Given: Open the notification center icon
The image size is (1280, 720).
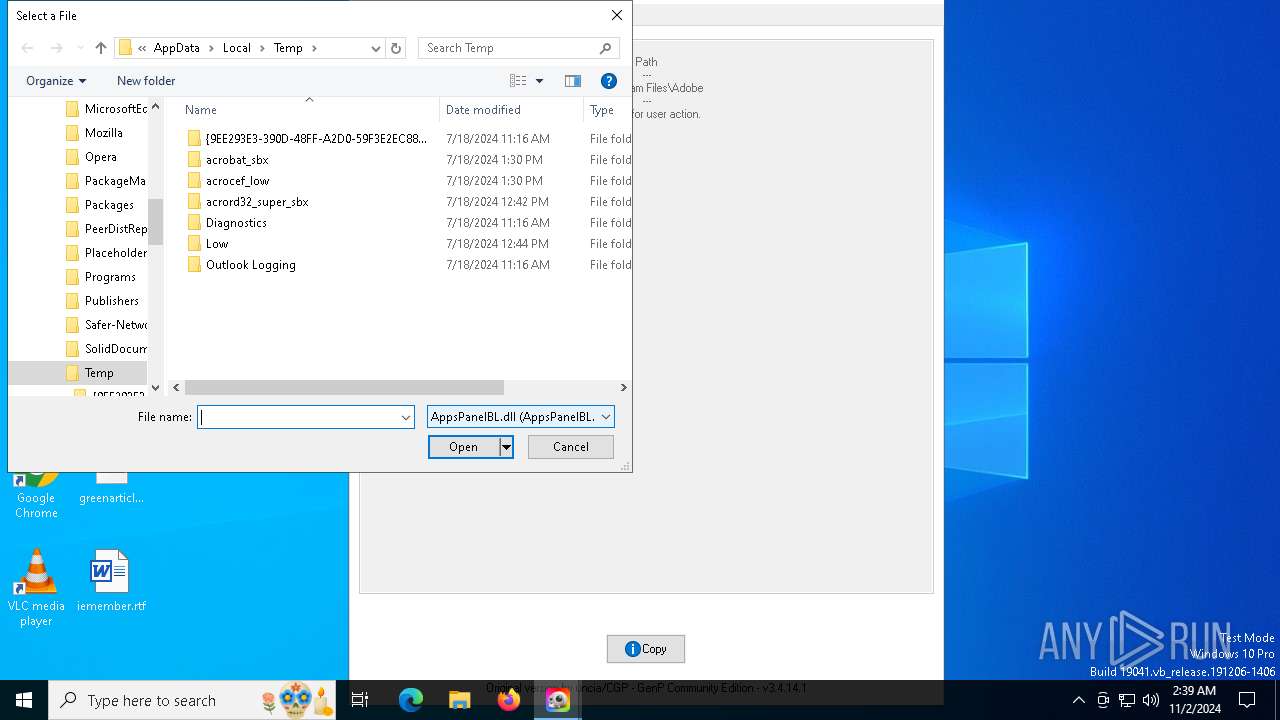Looking at the screenshot, I should (1247, 700).
